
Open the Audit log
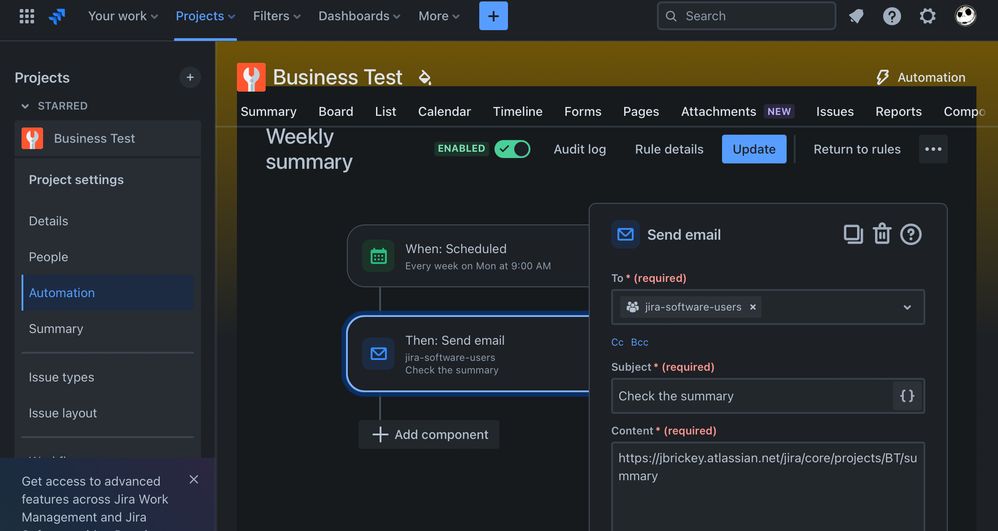point(580,149)
